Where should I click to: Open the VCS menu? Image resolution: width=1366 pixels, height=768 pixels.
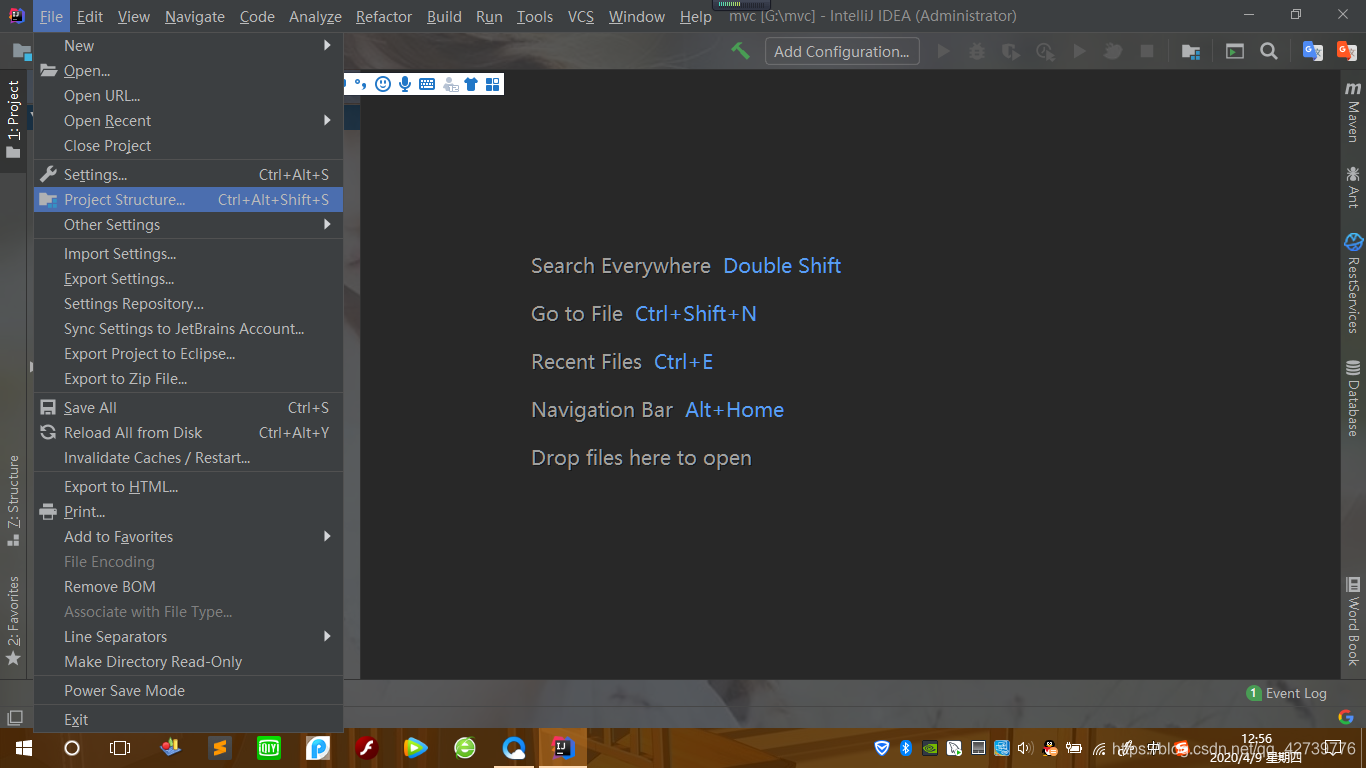[x=580, y=16]
